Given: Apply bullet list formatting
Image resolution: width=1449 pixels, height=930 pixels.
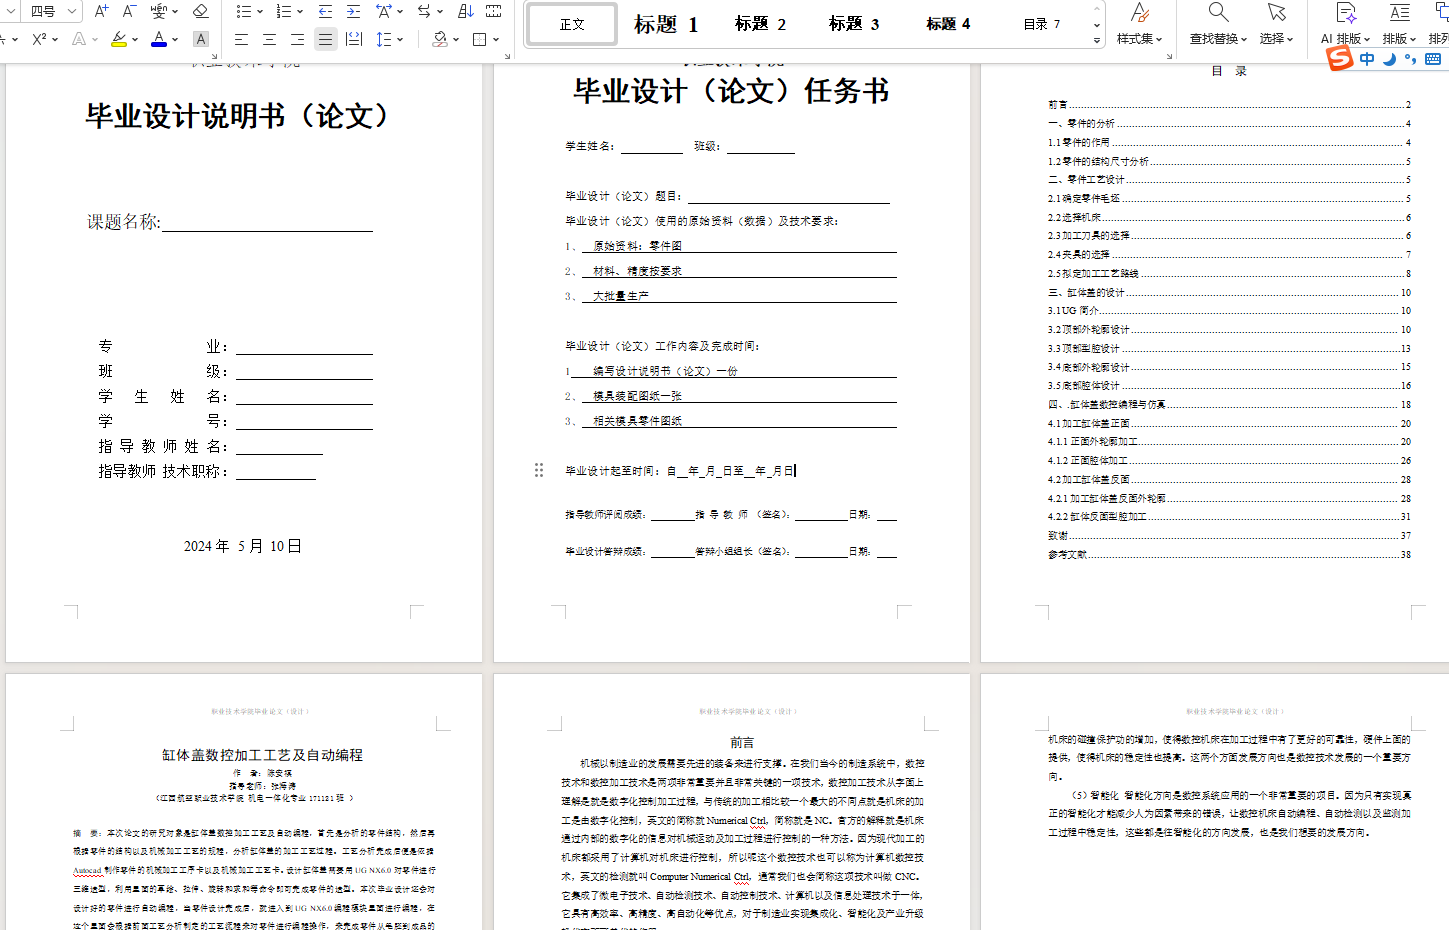Looking at the screenshot, I should 243,11.
